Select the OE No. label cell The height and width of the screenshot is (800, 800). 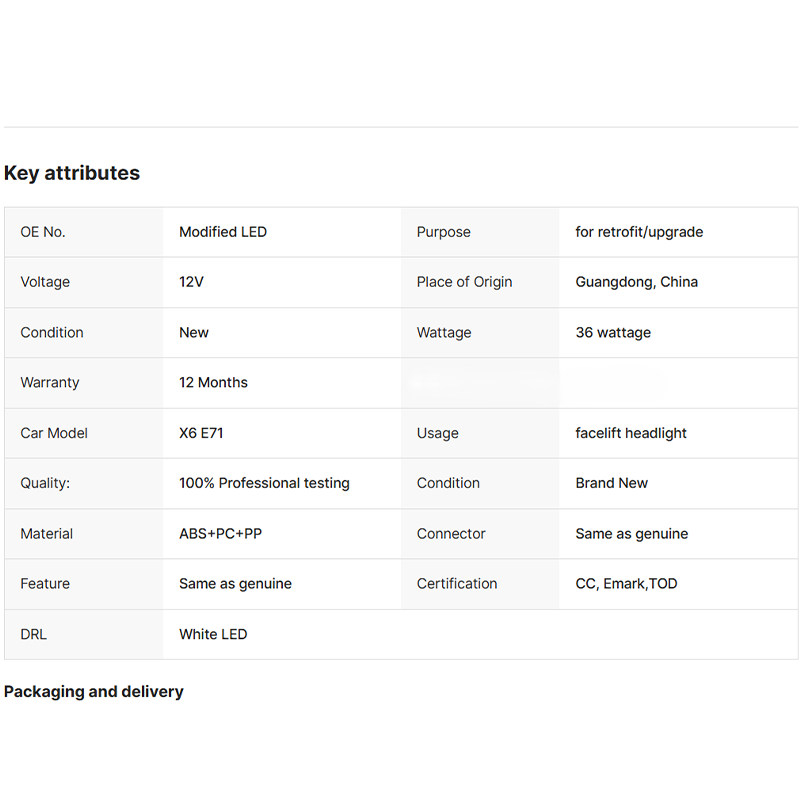pos(84,232)
